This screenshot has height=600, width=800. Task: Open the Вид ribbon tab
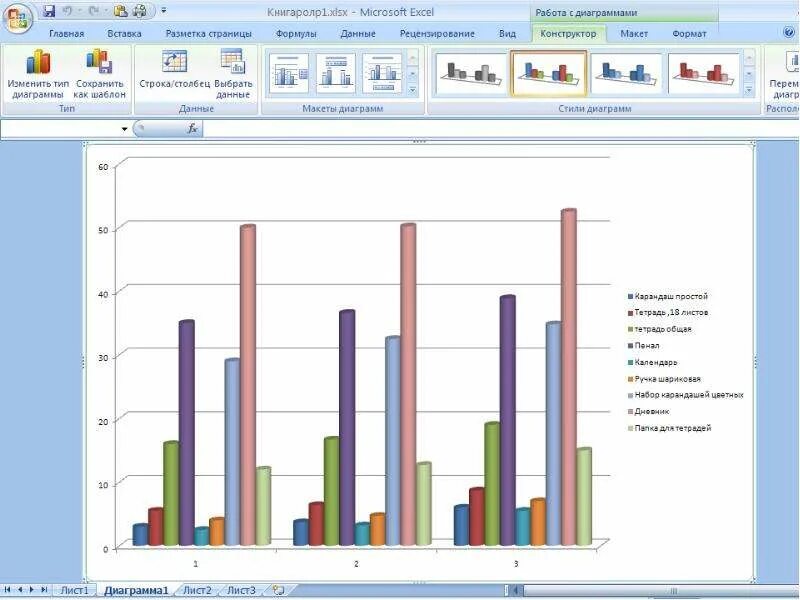(507, 34)
